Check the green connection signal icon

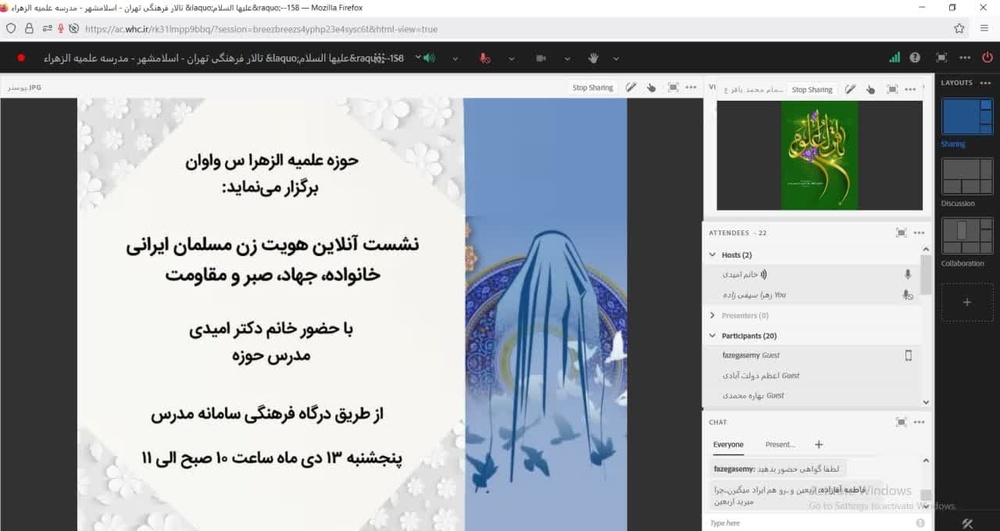tap(895, 57)
